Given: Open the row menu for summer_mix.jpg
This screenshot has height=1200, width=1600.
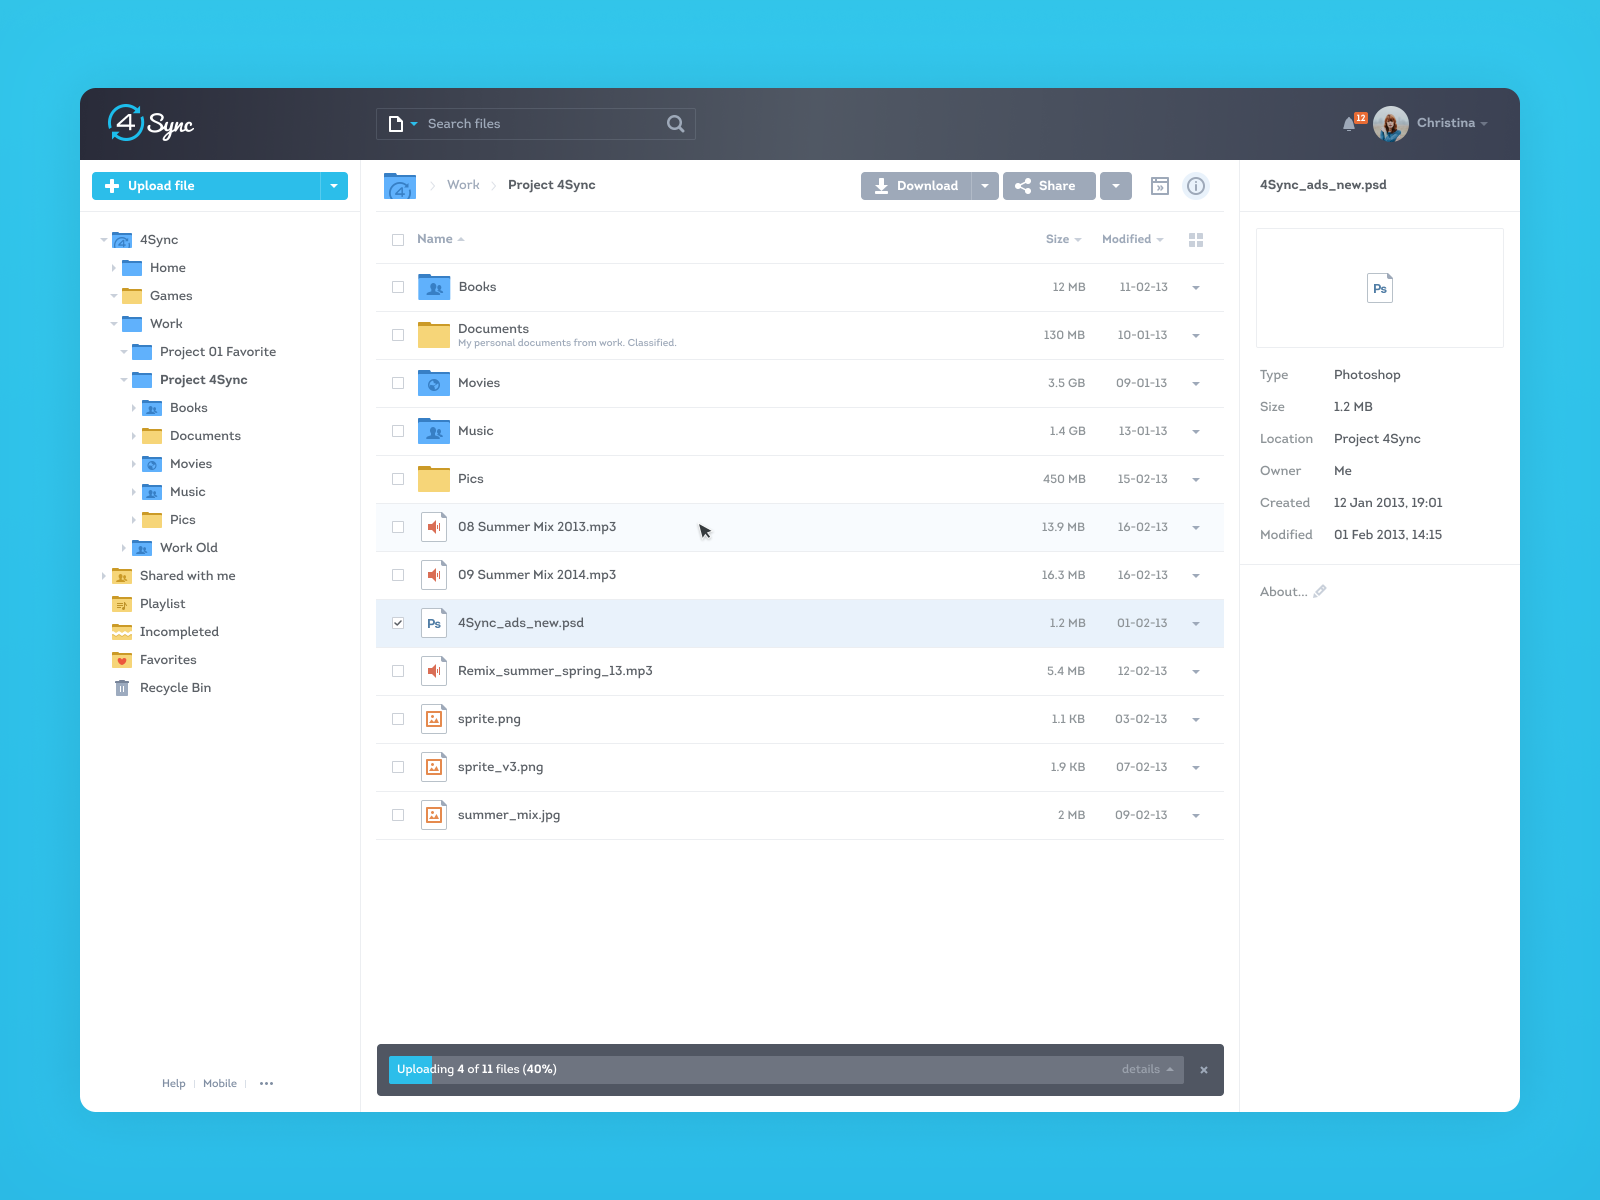Looking at the screenshot, I should pyautogui.click(x=1196, y=815).
